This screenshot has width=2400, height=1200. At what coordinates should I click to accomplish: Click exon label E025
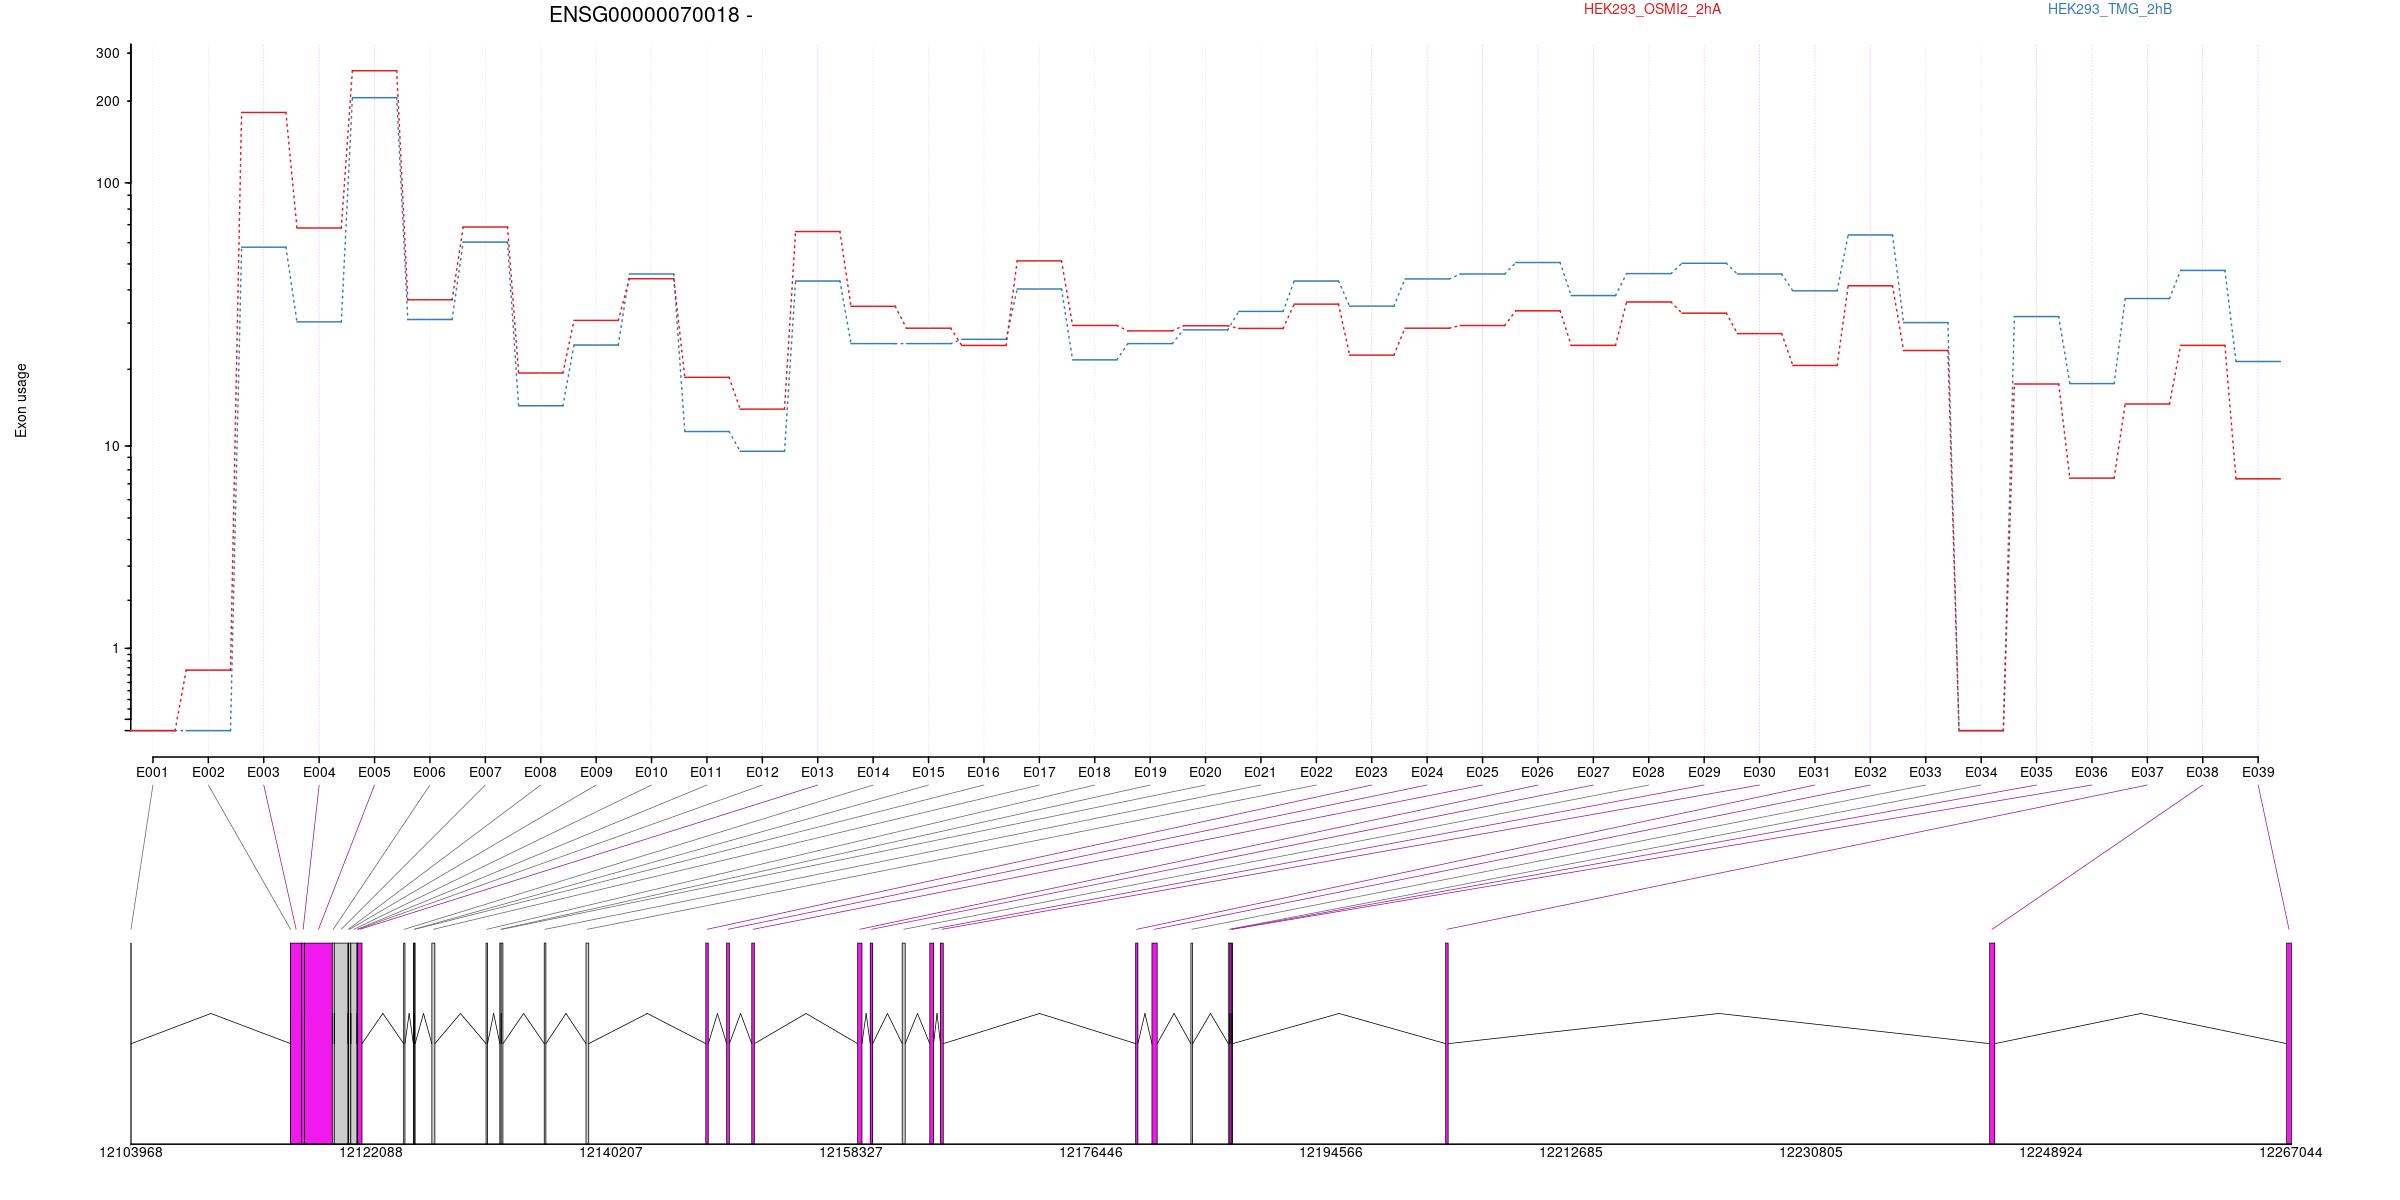1482,772
